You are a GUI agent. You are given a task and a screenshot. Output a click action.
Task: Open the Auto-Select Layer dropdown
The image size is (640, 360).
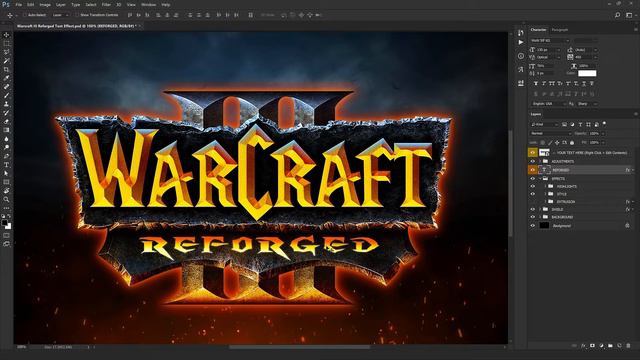[61, 15]
